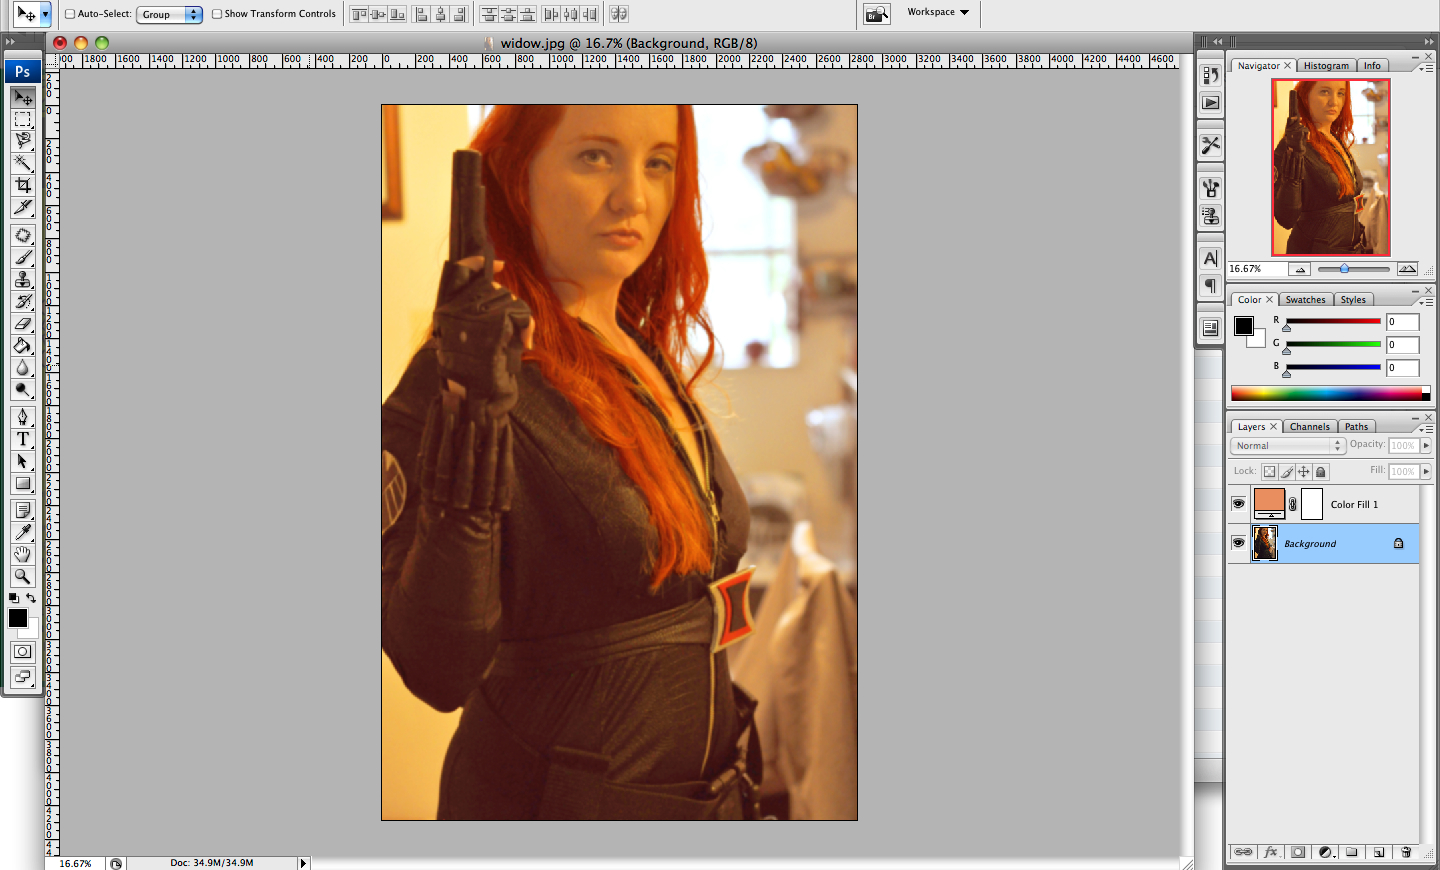
Task: Select the Eyedropper tool
Action: click(x=23, y=532)
